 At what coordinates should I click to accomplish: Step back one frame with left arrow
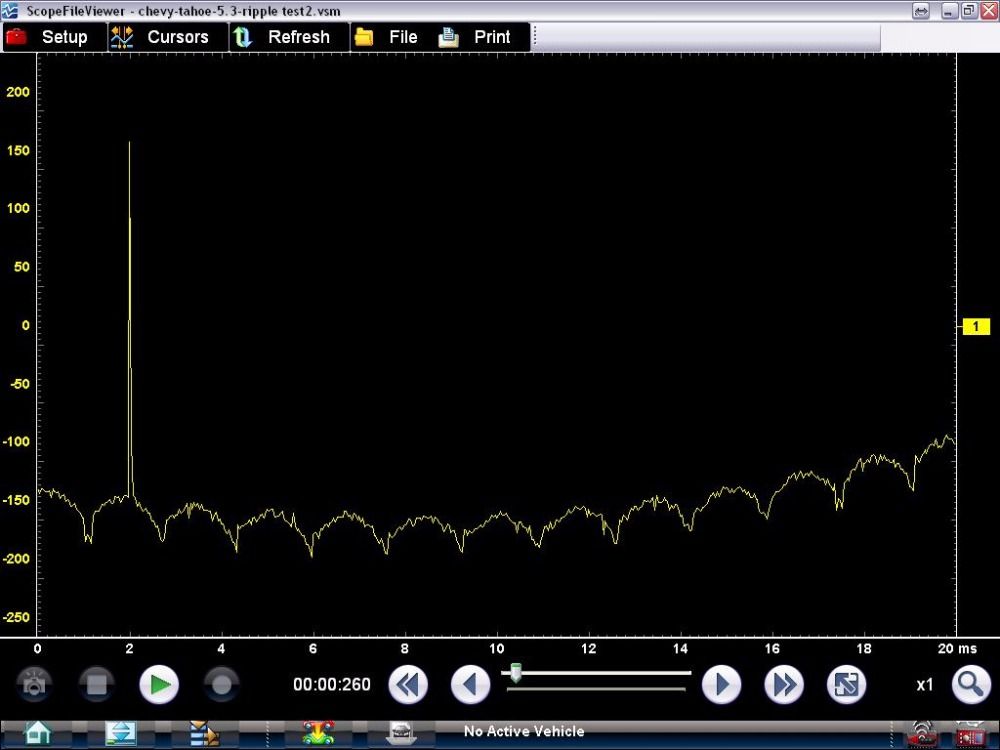[x=470, y=685]
